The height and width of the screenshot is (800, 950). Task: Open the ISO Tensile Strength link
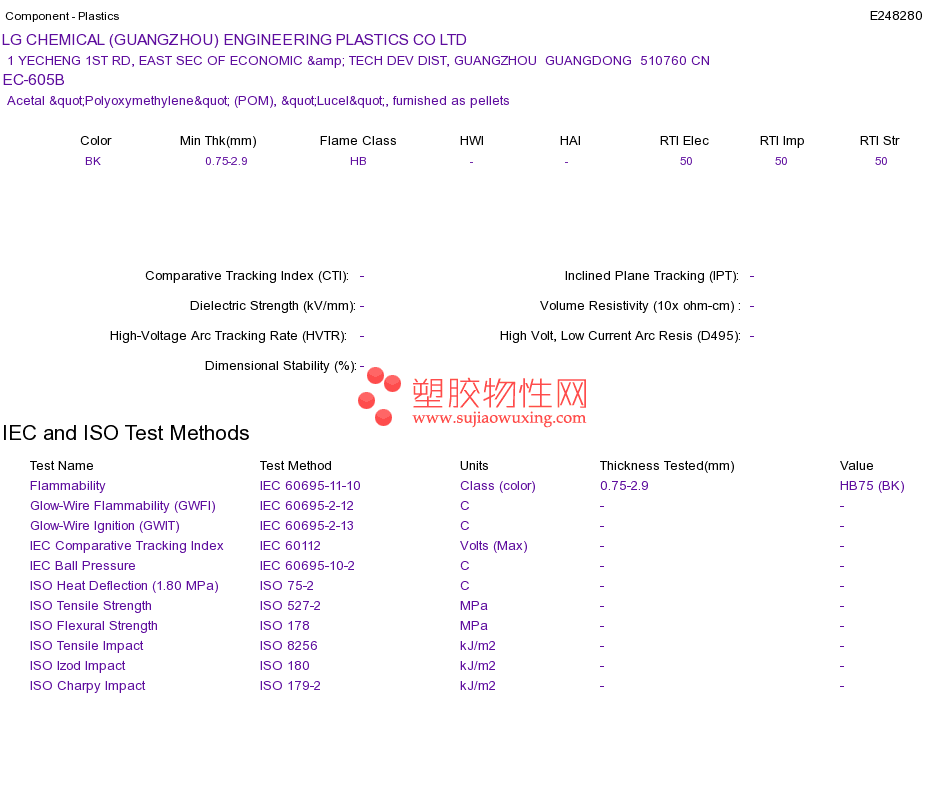coord(91,605)
